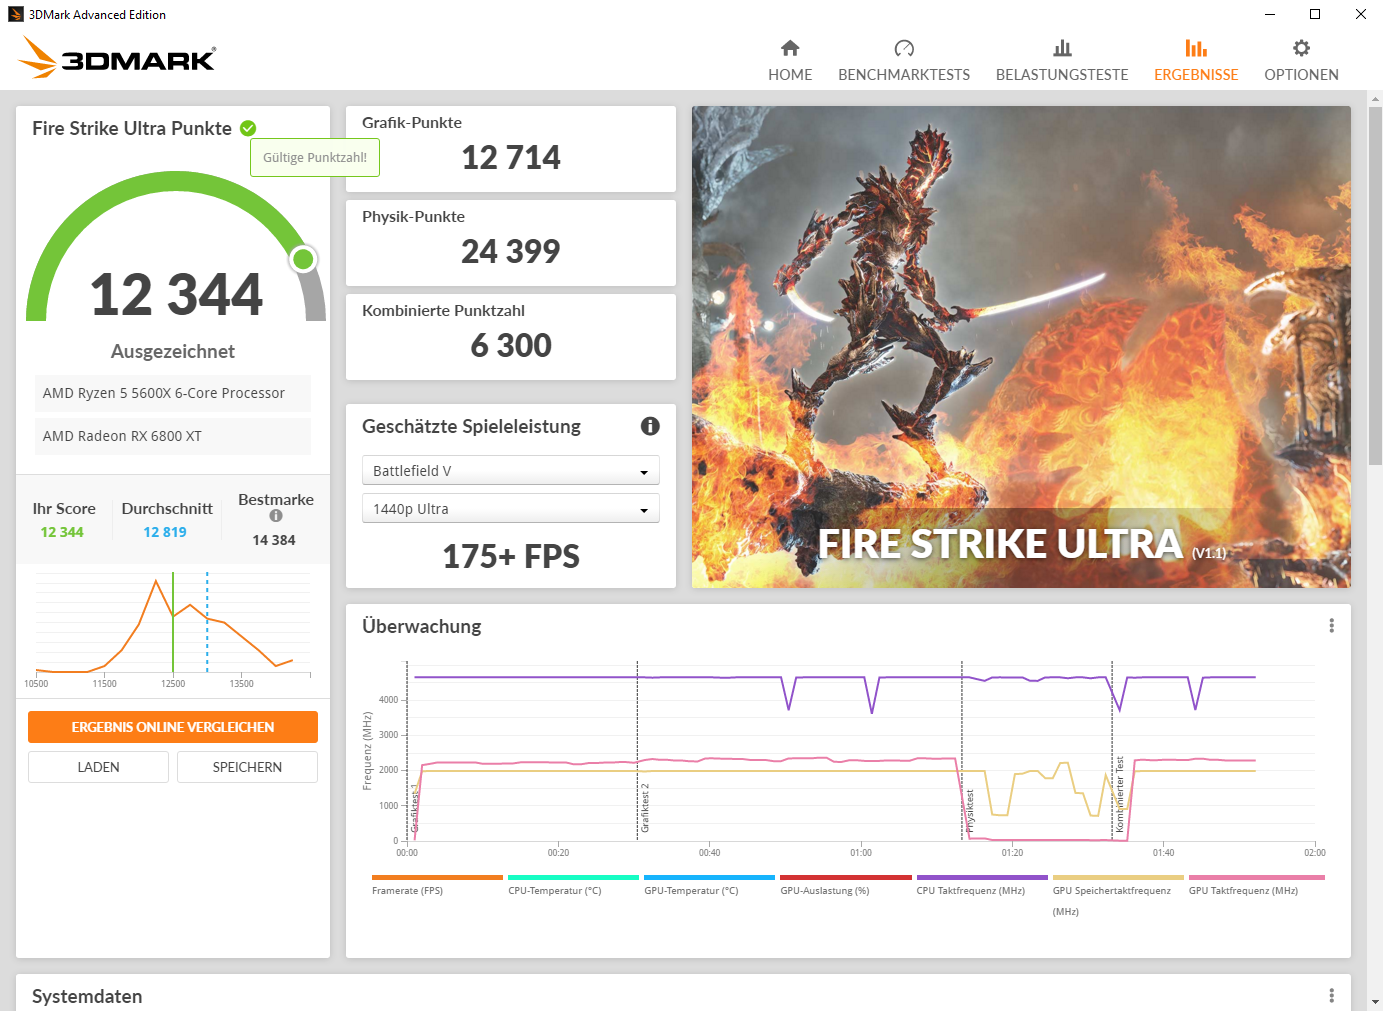Screen dimensions: 1383x1011
Task: Toggle the CPU-Temperatur legend entry
Action: pos(555,890)
